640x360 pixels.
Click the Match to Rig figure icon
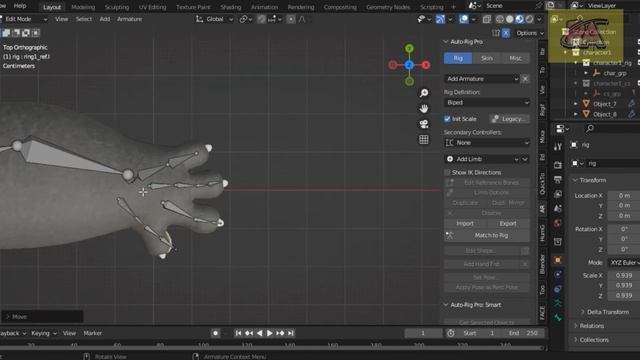click(x=450, y=236)
